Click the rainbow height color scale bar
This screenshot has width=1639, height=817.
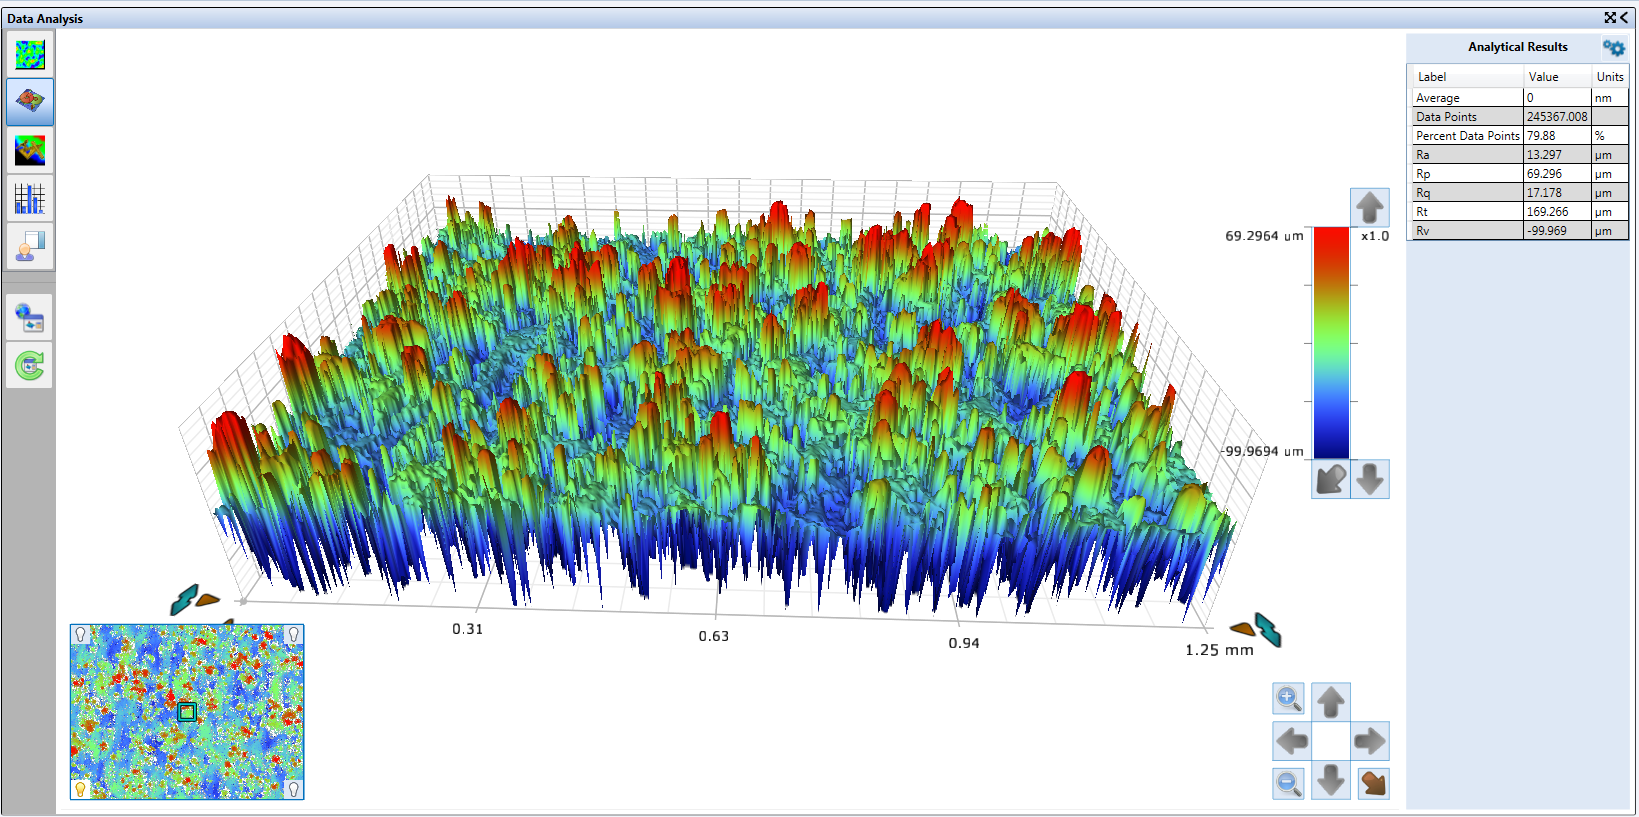point(1331,342)
